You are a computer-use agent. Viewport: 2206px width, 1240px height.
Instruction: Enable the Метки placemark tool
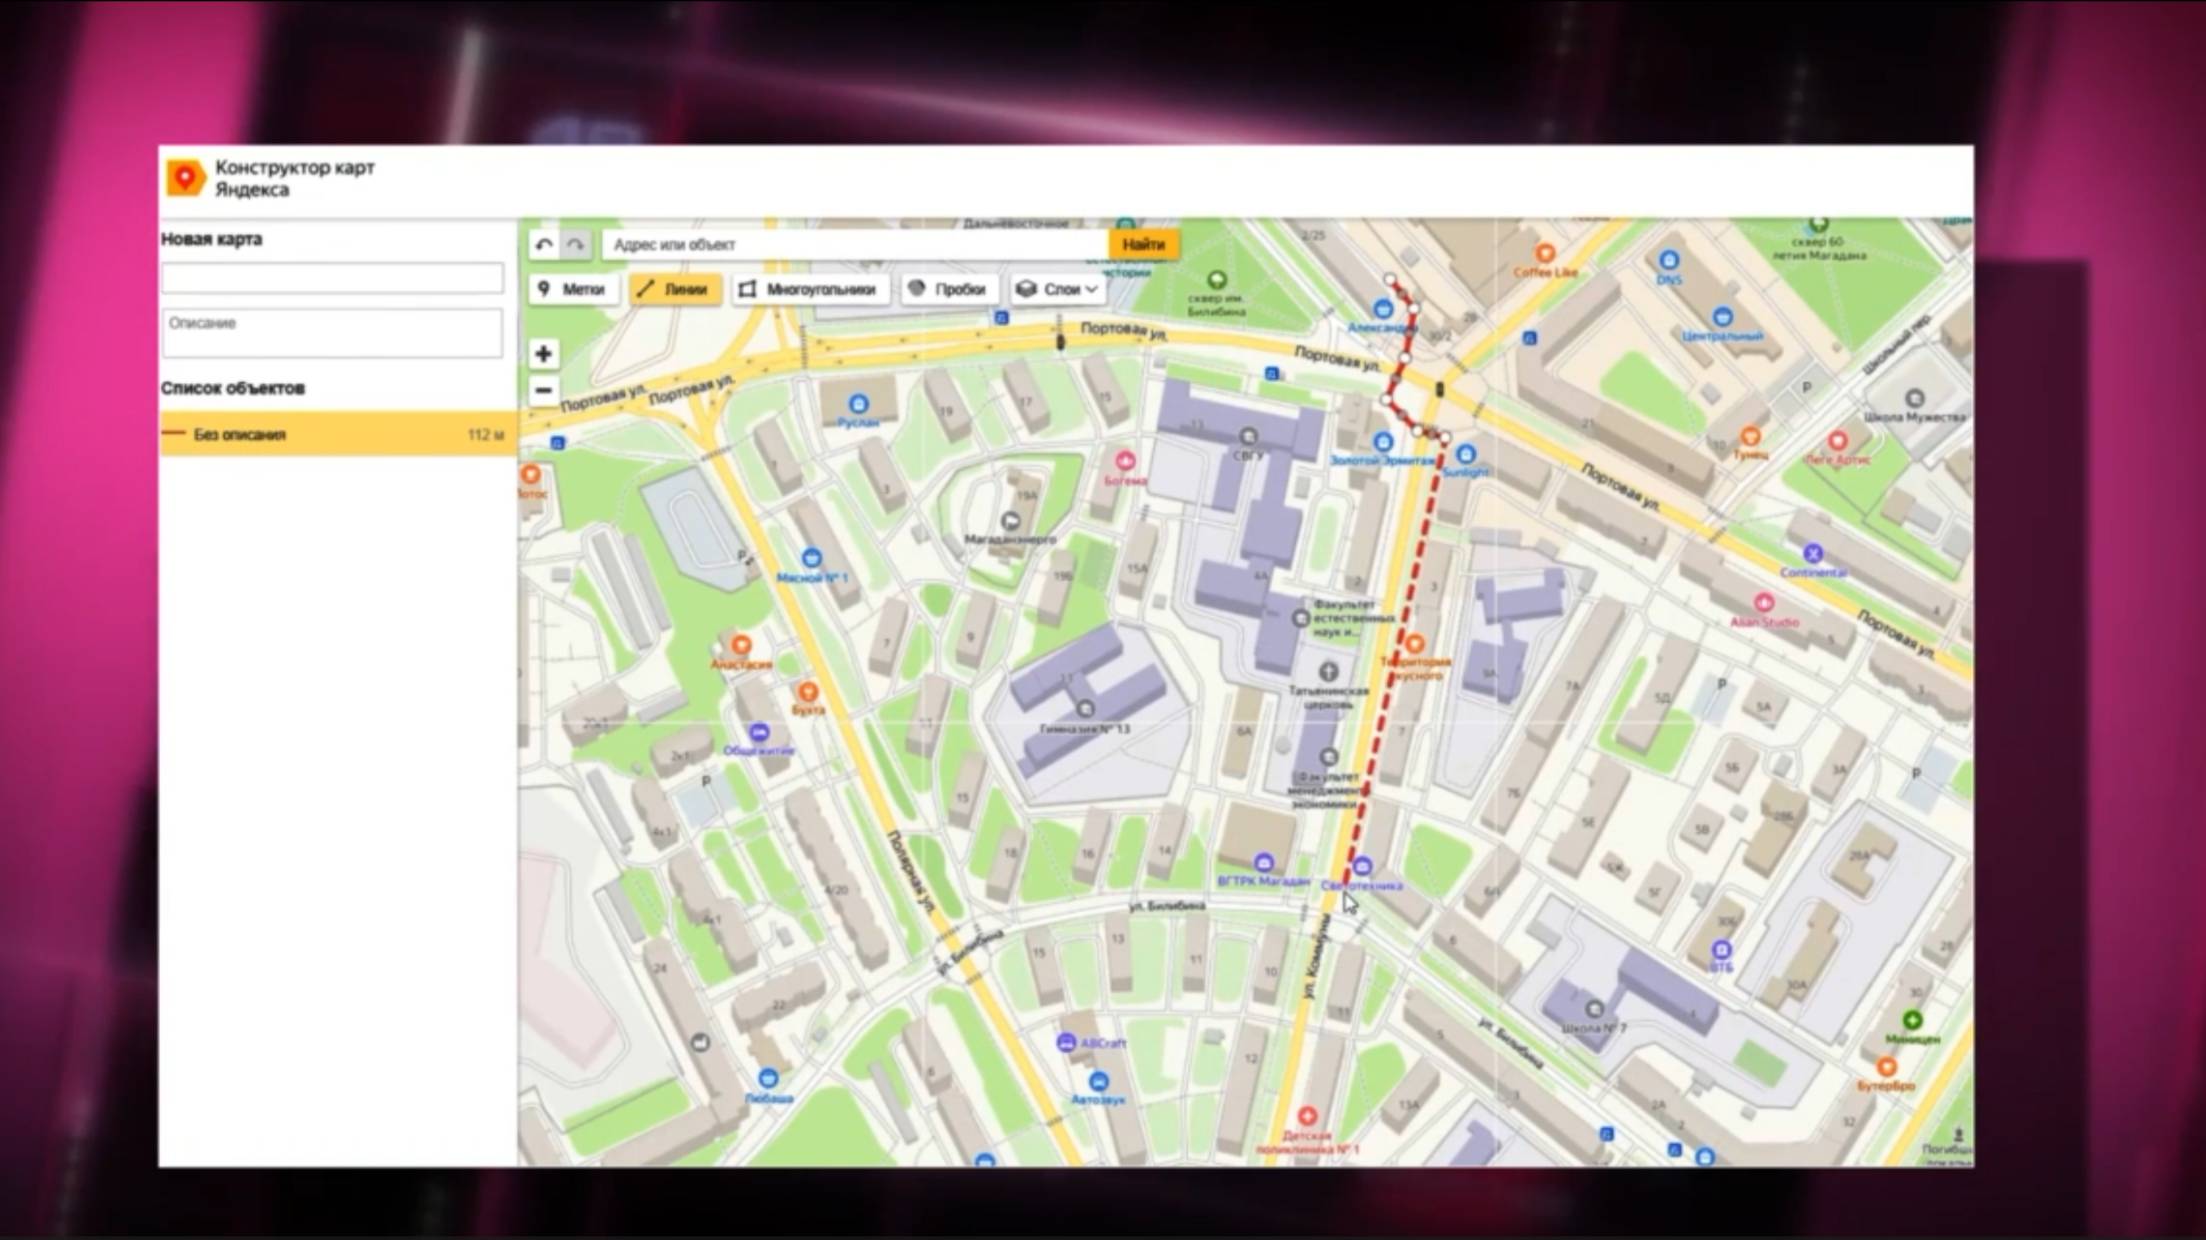point(571,289)
